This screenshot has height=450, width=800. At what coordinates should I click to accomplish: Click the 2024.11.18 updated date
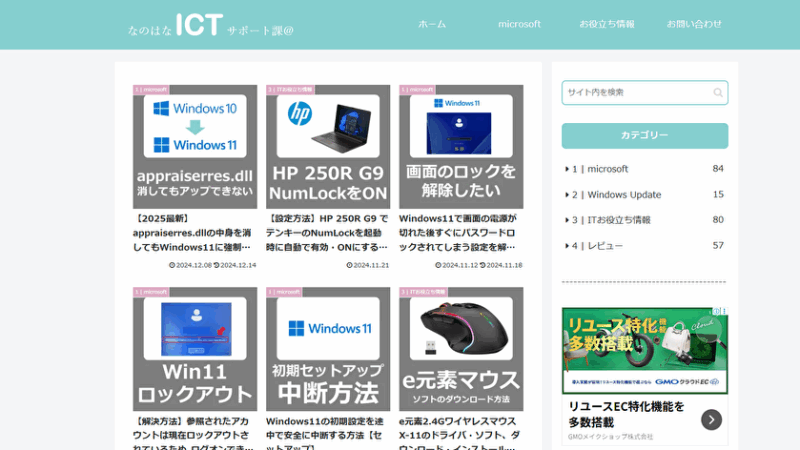tap(501, 265)
